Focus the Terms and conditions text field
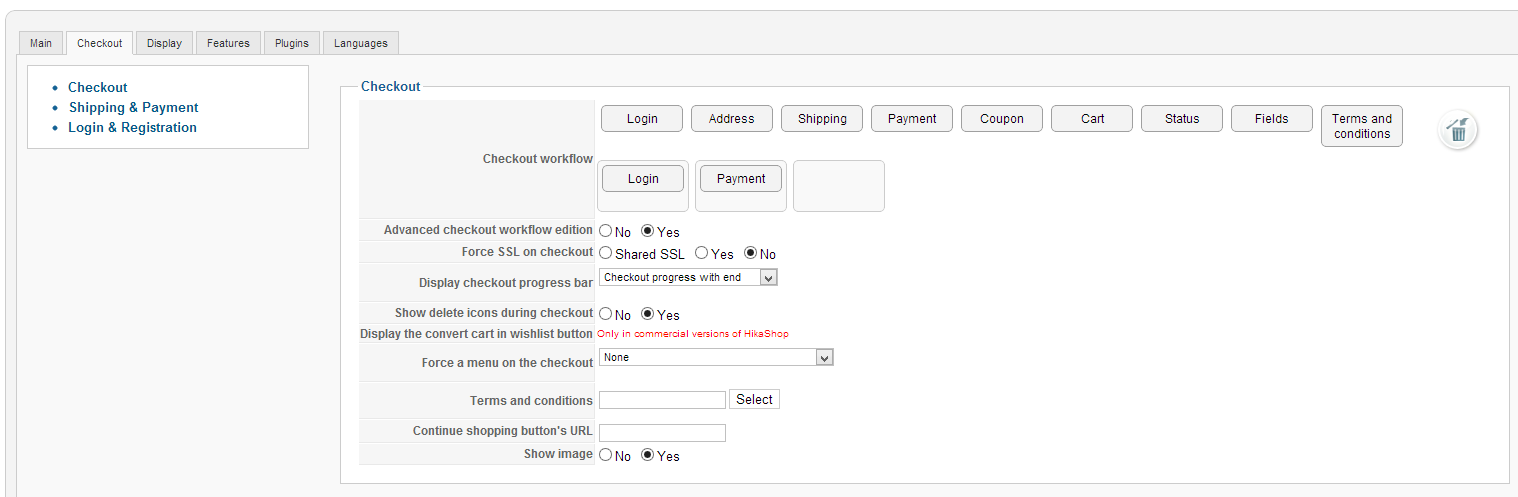This screenshot has width=1518, height=497. (x=662, y=400)
